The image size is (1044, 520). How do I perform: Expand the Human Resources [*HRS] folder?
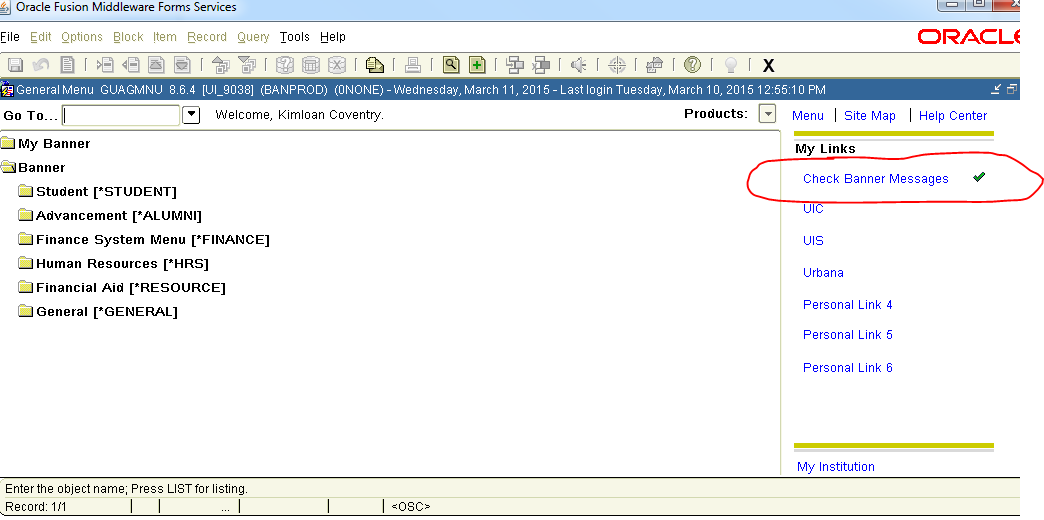(x=26, y=264)
